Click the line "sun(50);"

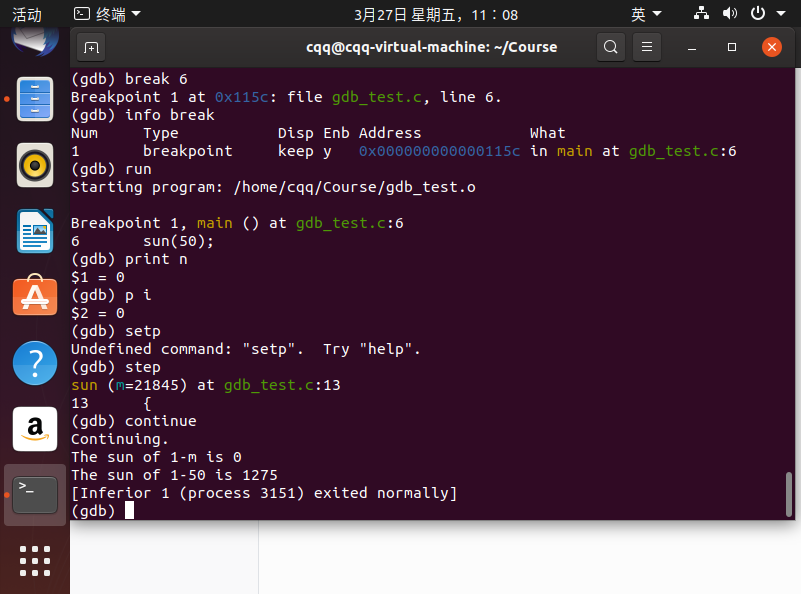click(x=178, y=241)
